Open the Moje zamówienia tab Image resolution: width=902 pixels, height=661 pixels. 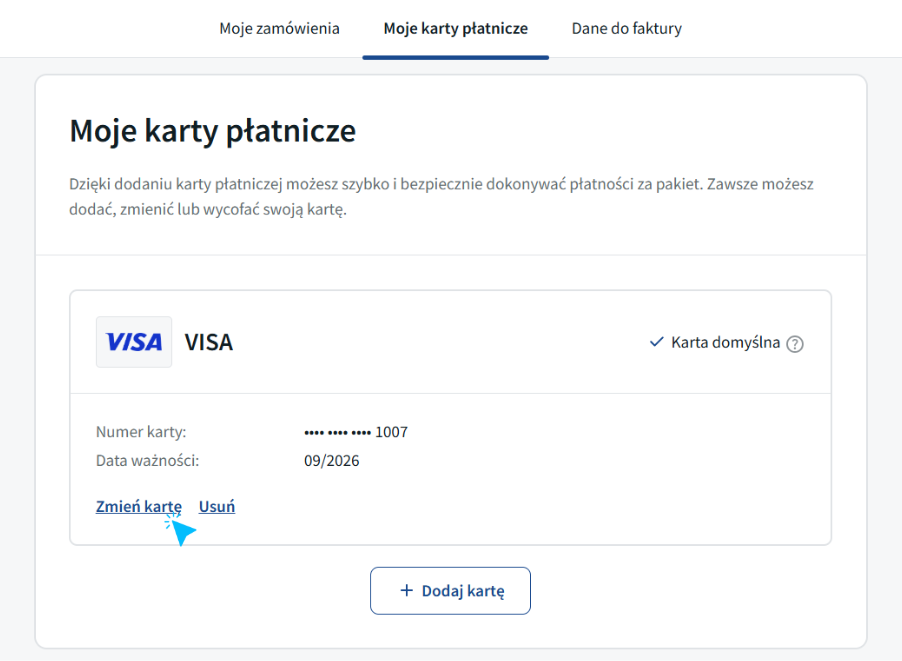(x=280, y=28)
